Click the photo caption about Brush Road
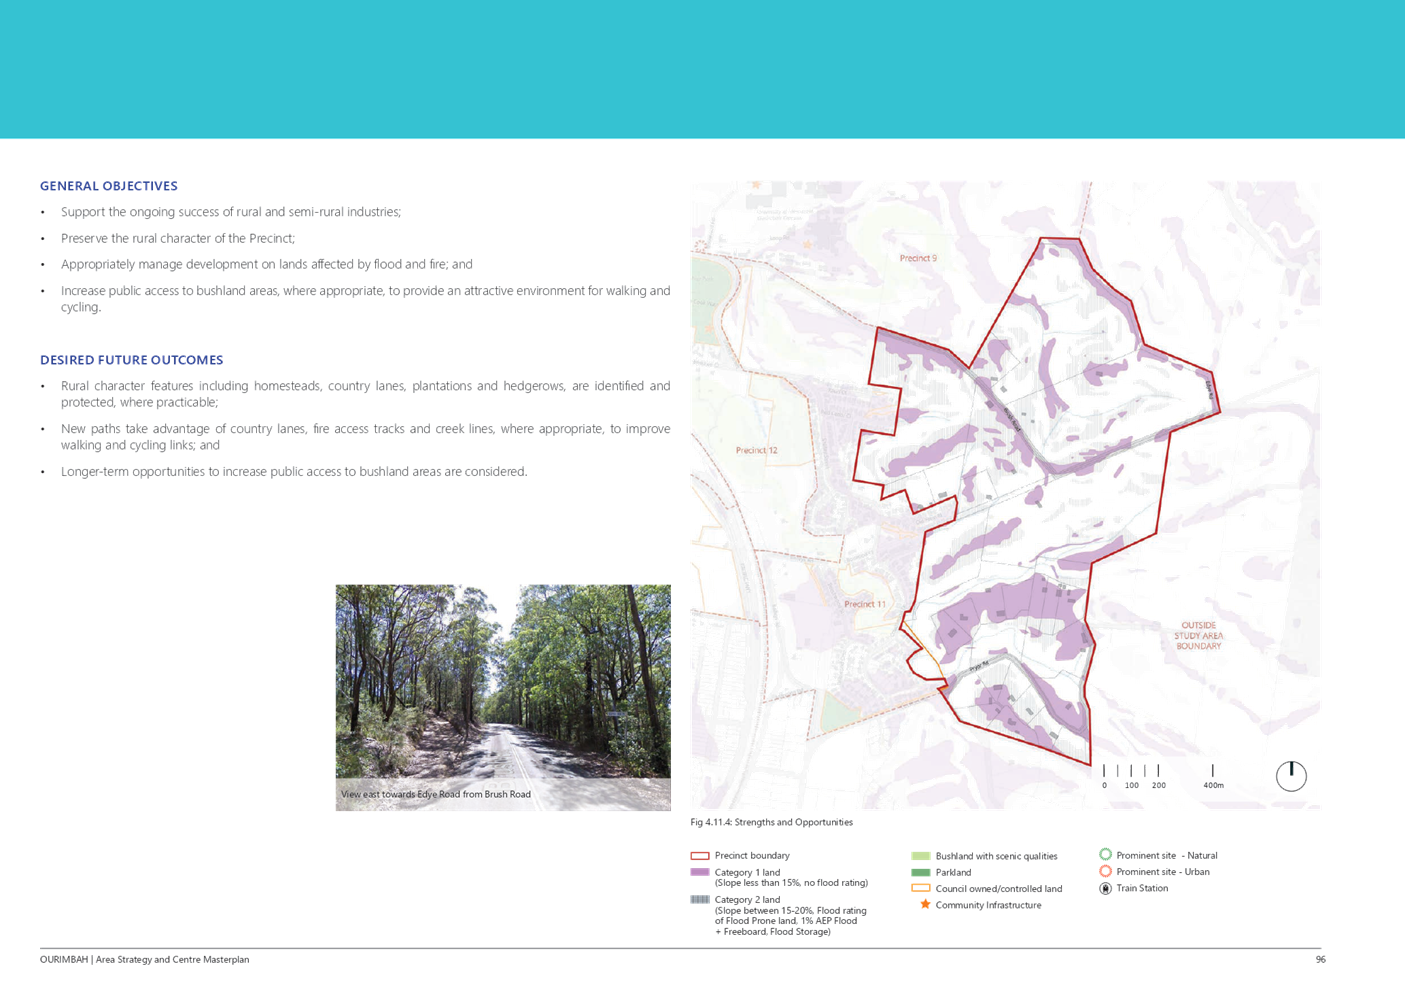Image resolution: width=1405 pixels, height=994 pixels. point(436,795)
